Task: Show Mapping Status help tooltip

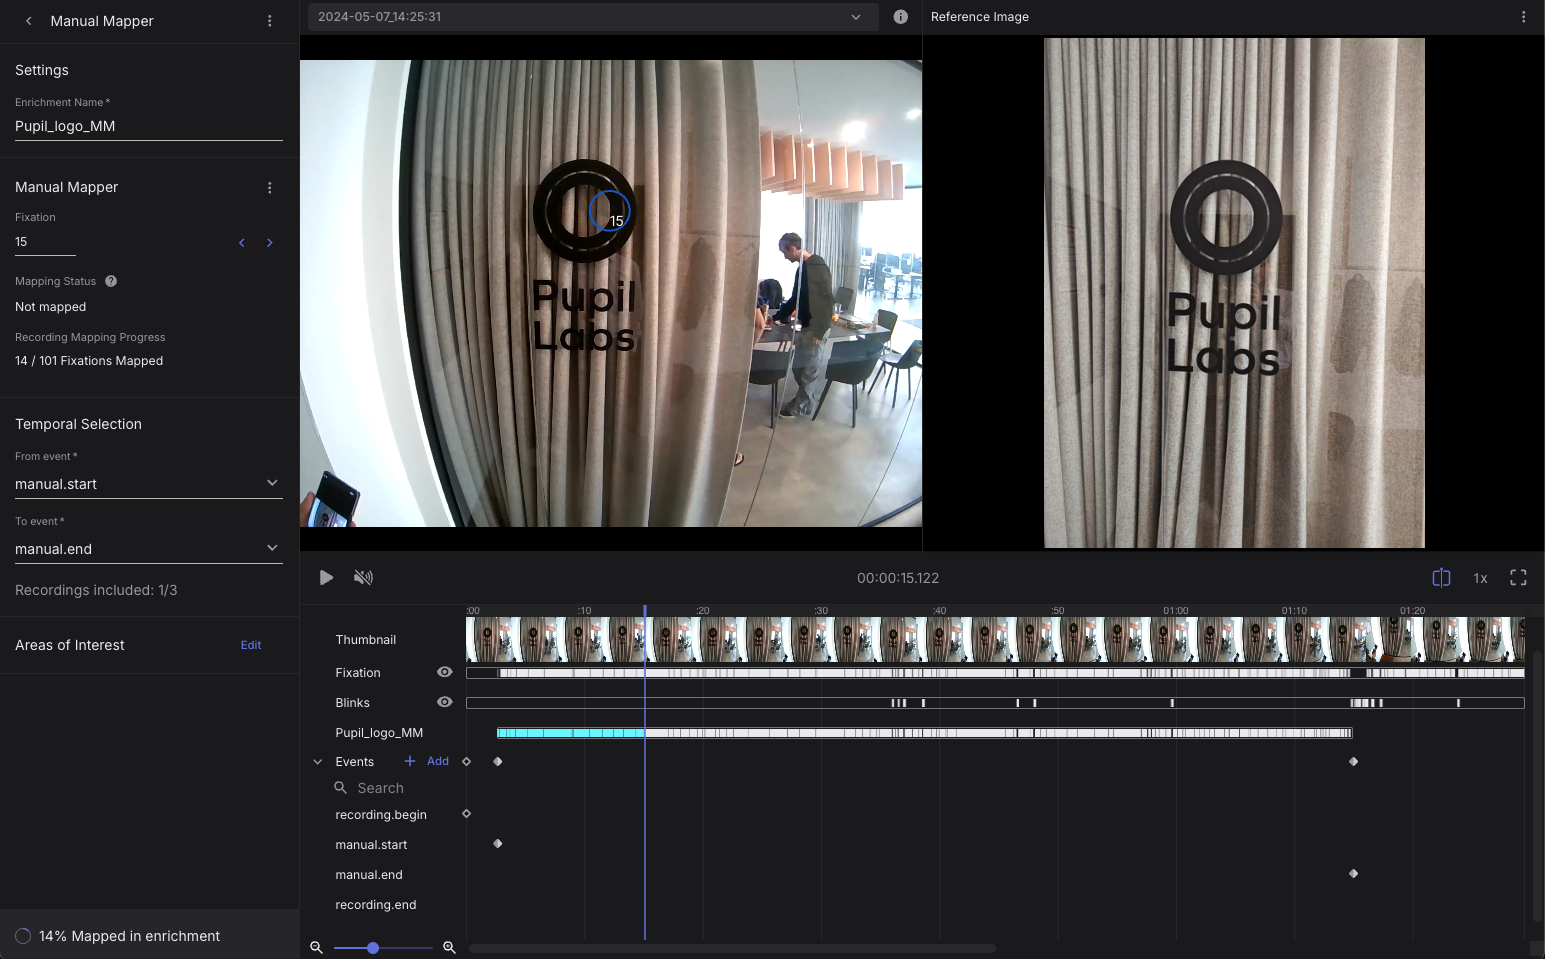Action: pyautogui.click(x=111, y=281)
